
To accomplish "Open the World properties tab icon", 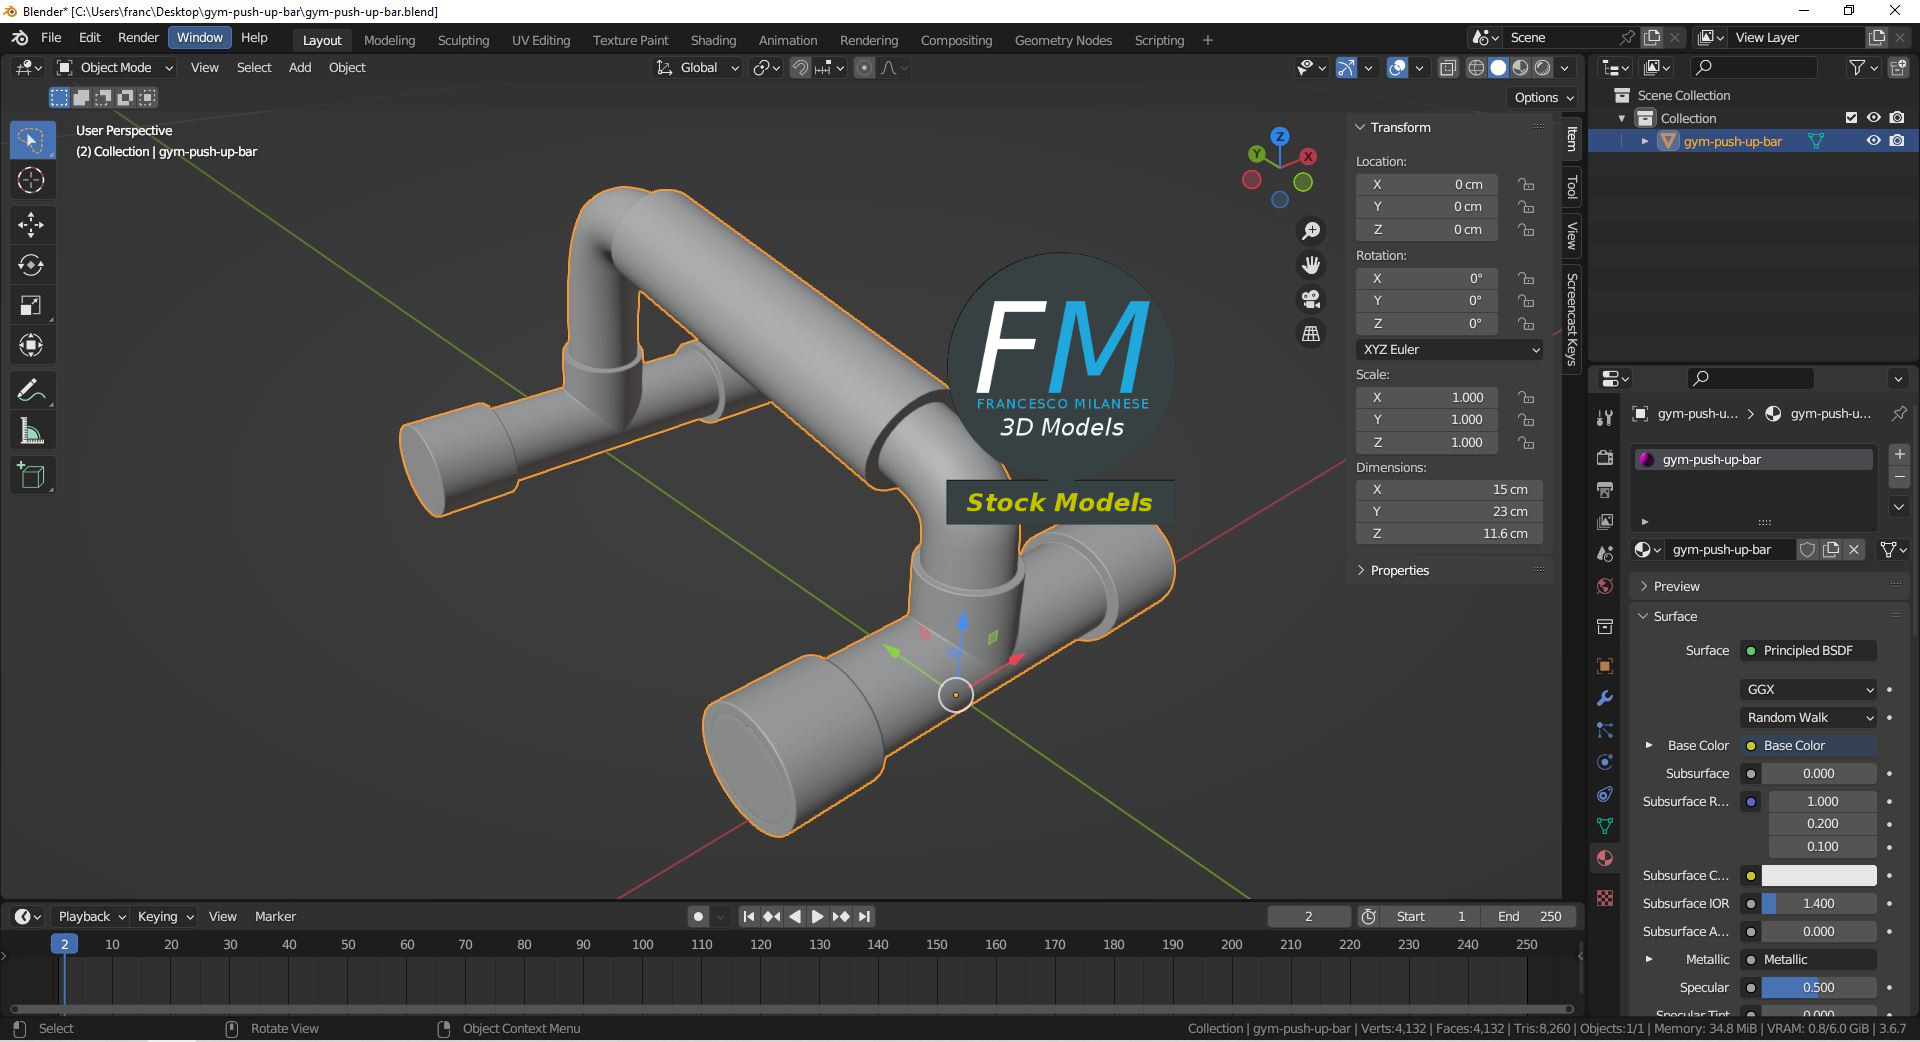I will (1605, 586).
